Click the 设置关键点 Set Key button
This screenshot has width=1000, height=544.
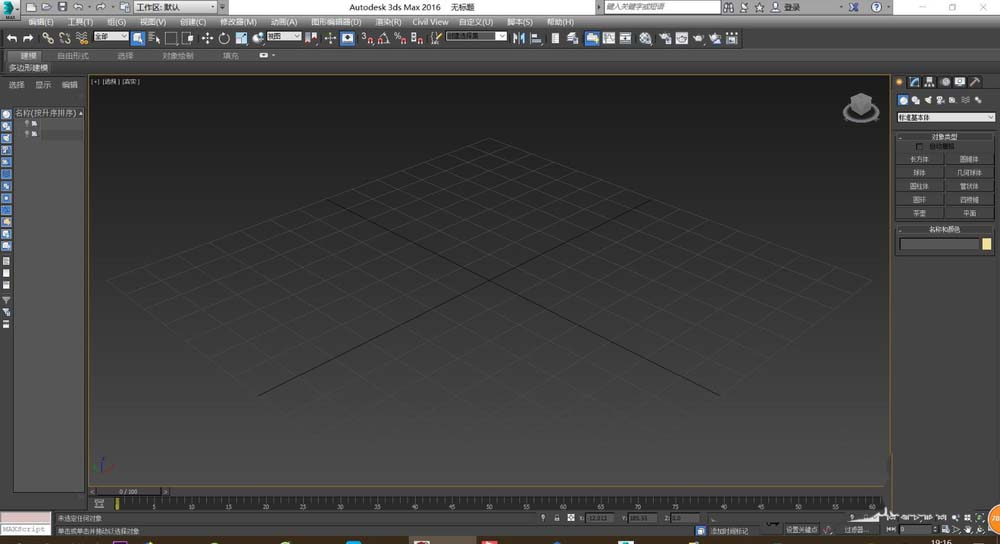802,529
